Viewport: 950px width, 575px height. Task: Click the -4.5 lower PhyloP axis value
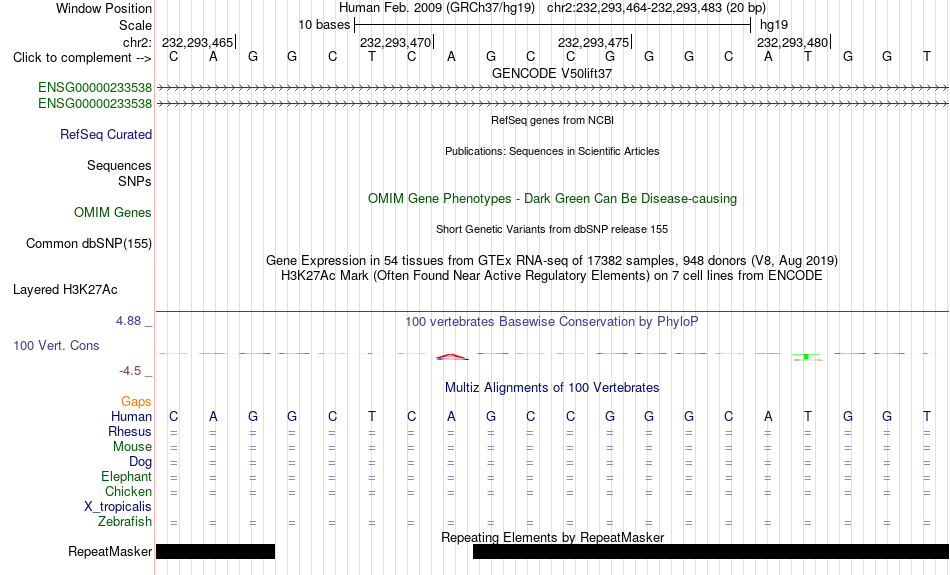pyautogui.click(x=130, y=371)
